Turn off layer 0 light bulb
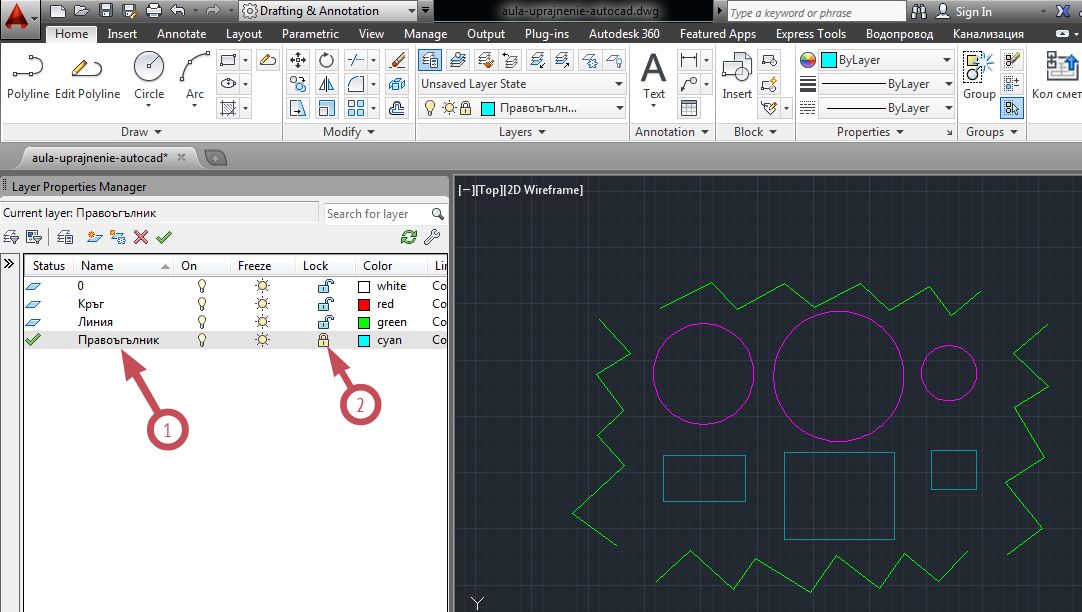This screenshot has width=1082, height=612. [201, 286]
